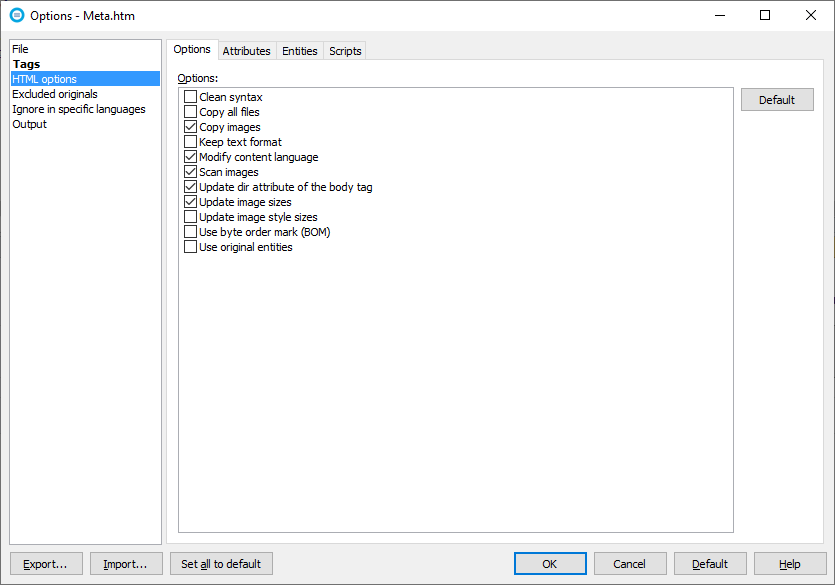Toggle the Update image sizes checkbox
The height and width of the screenshot is (585, 835).
point(190,202)
